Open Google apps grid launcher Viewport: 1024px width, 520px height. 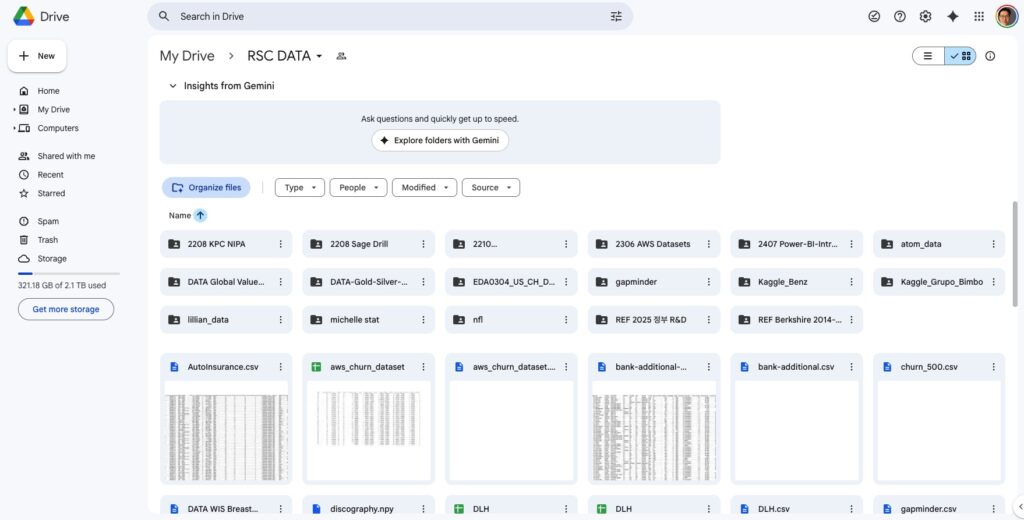tap(979, 17)
